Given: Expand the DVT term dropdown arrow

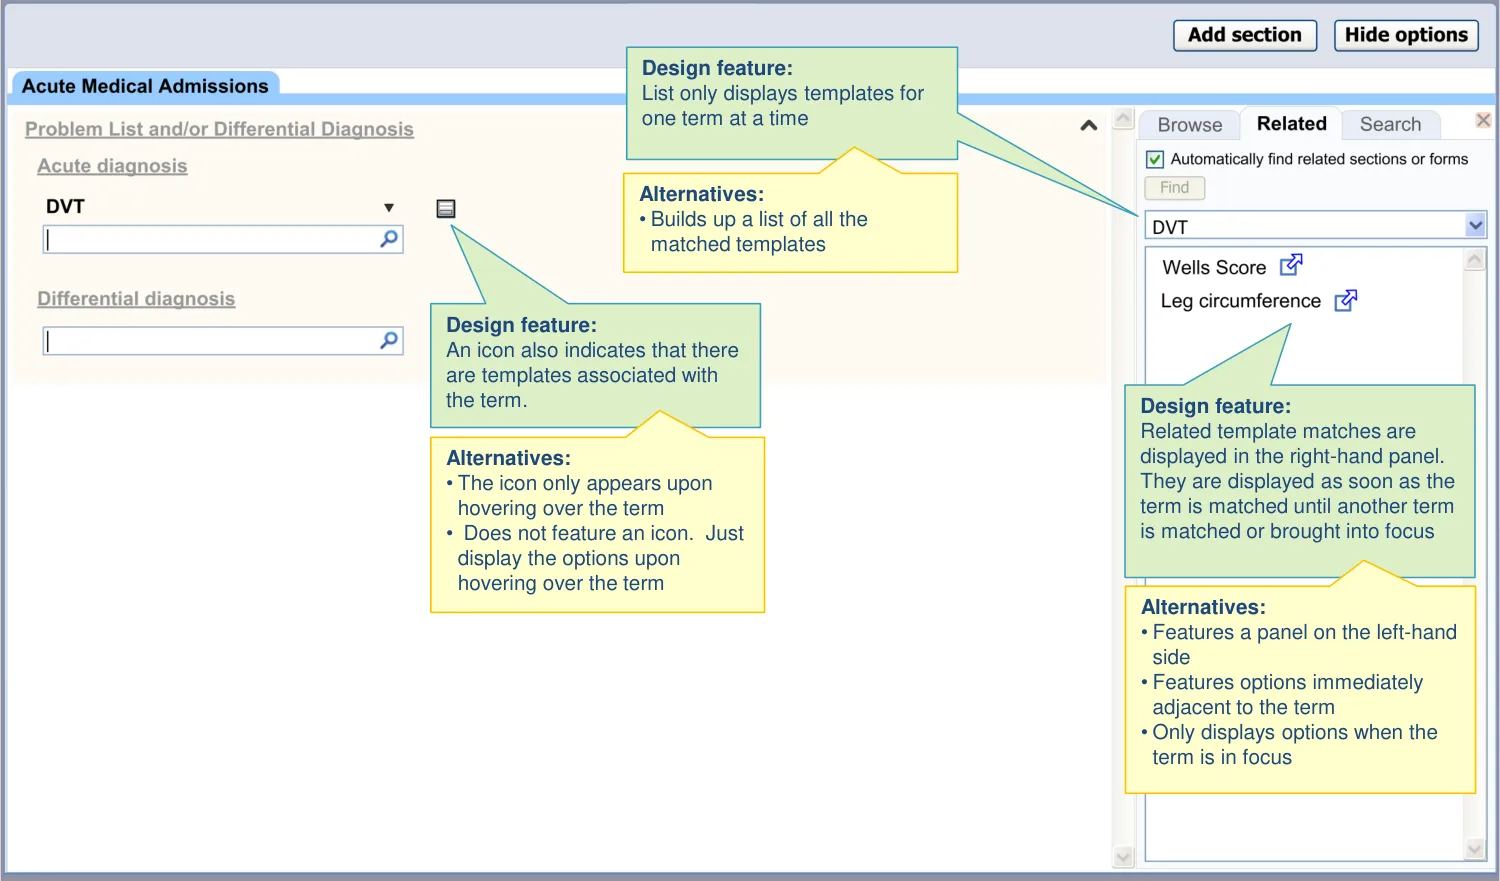Looking at the screenshot, I should click(389, 208).
